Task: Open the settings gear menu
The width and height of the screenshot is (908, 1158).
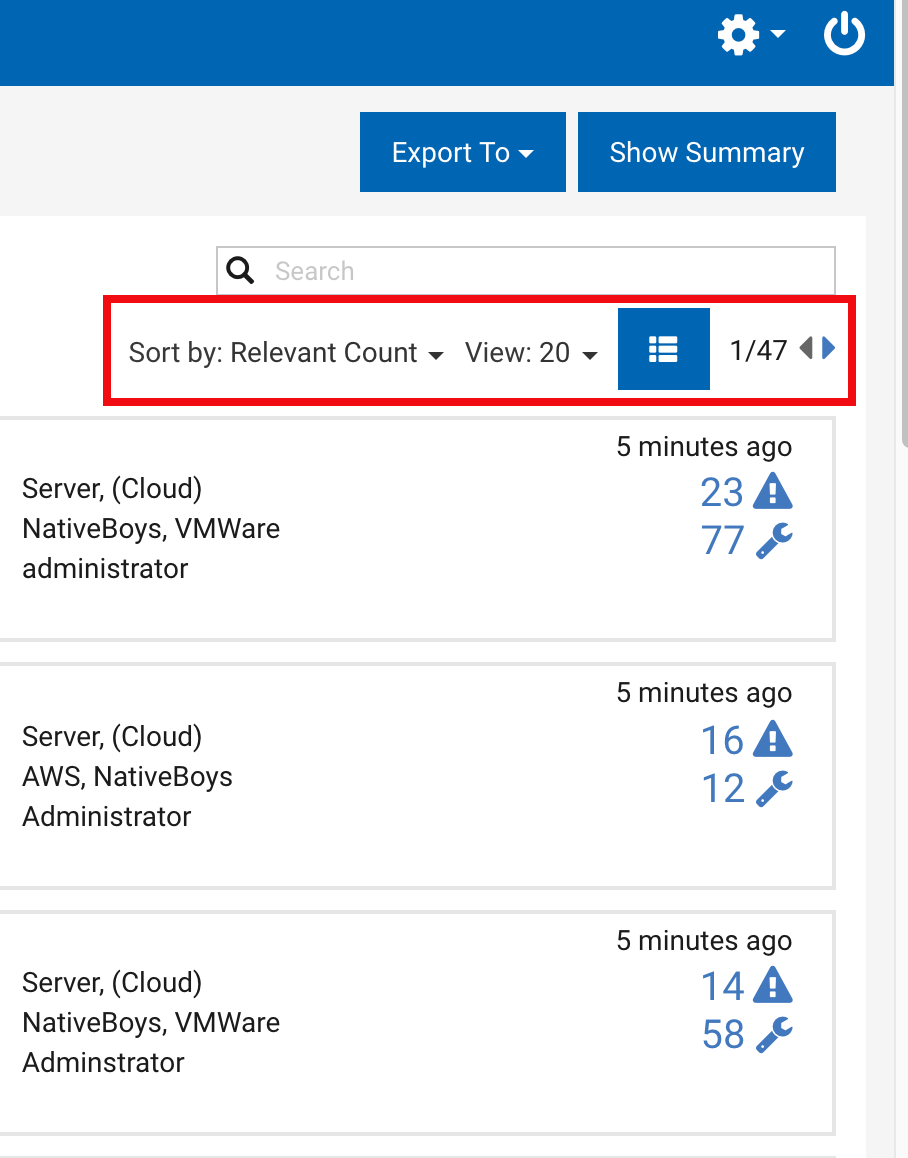Action: [x=737, y=34]
